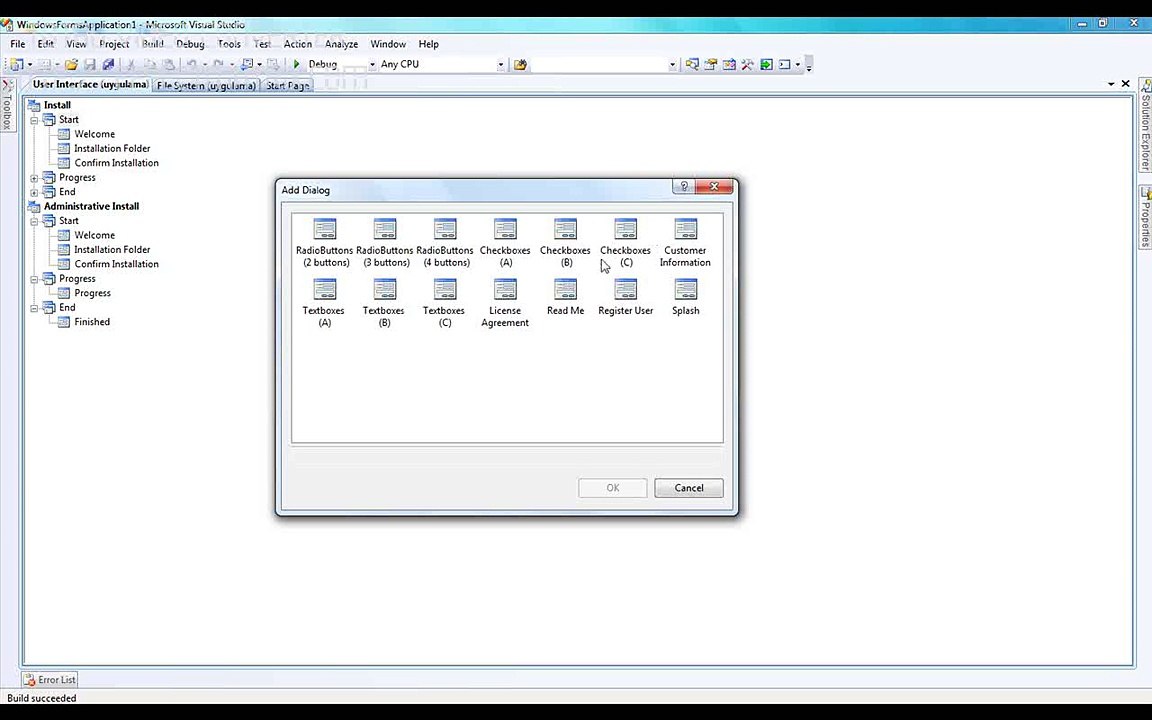1152x720 pixels.
Task: Start debugging with green play arrow
Action: click(x=297, y=65)
